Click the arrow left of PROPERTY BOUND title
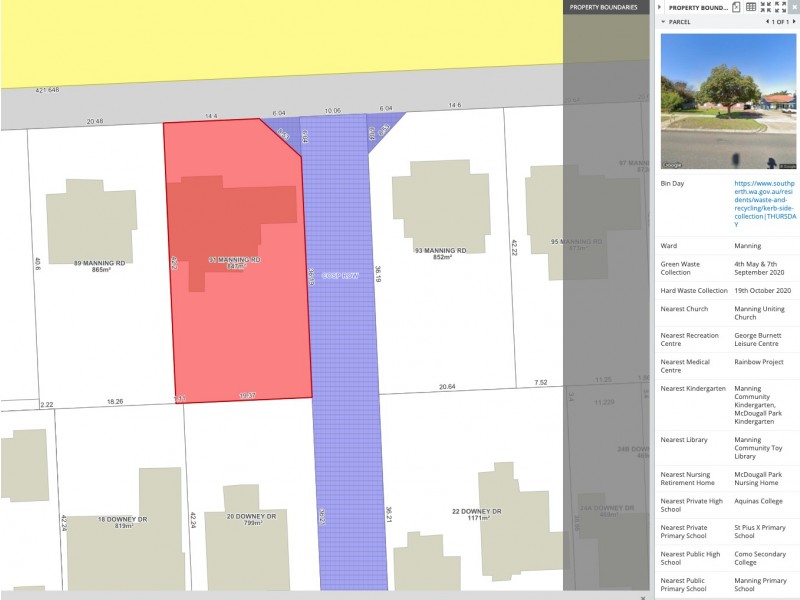 (659, 7)
